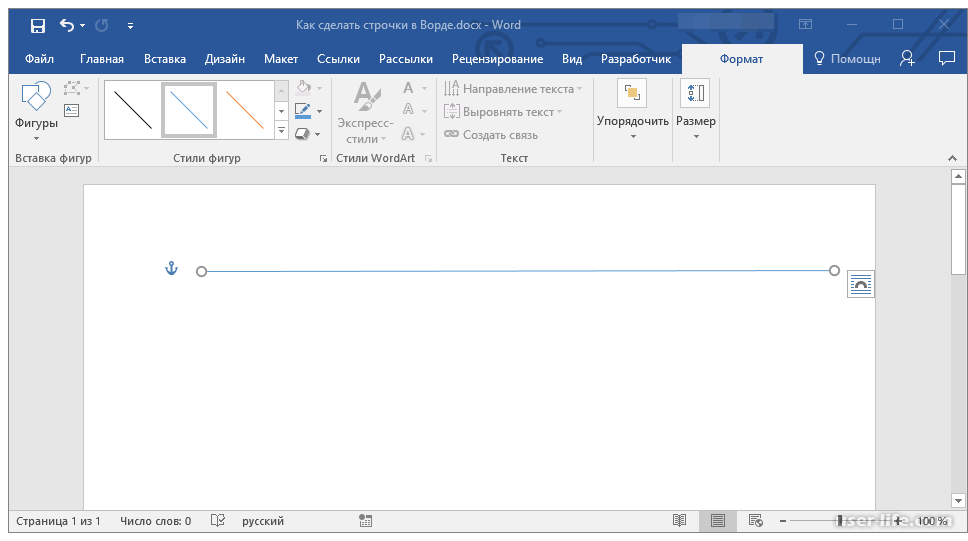Click русский language indicator

[263, 521]
